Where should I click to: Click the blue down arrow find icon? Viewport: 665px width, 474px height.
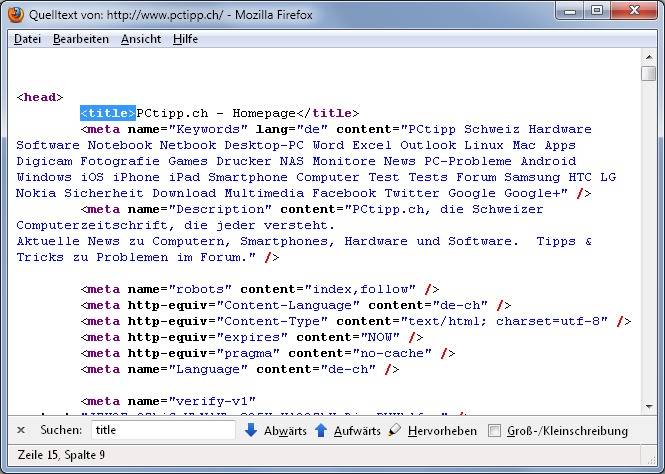(251, 430)
